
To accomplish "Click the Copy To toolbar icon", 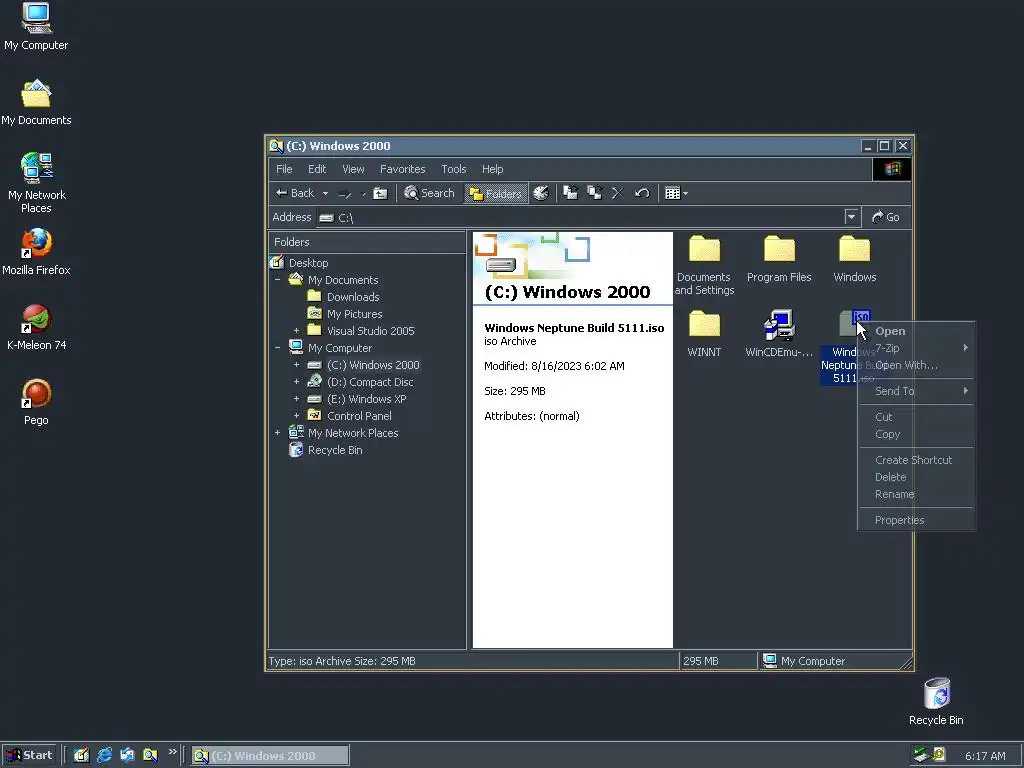I will (x=594, y=193).
